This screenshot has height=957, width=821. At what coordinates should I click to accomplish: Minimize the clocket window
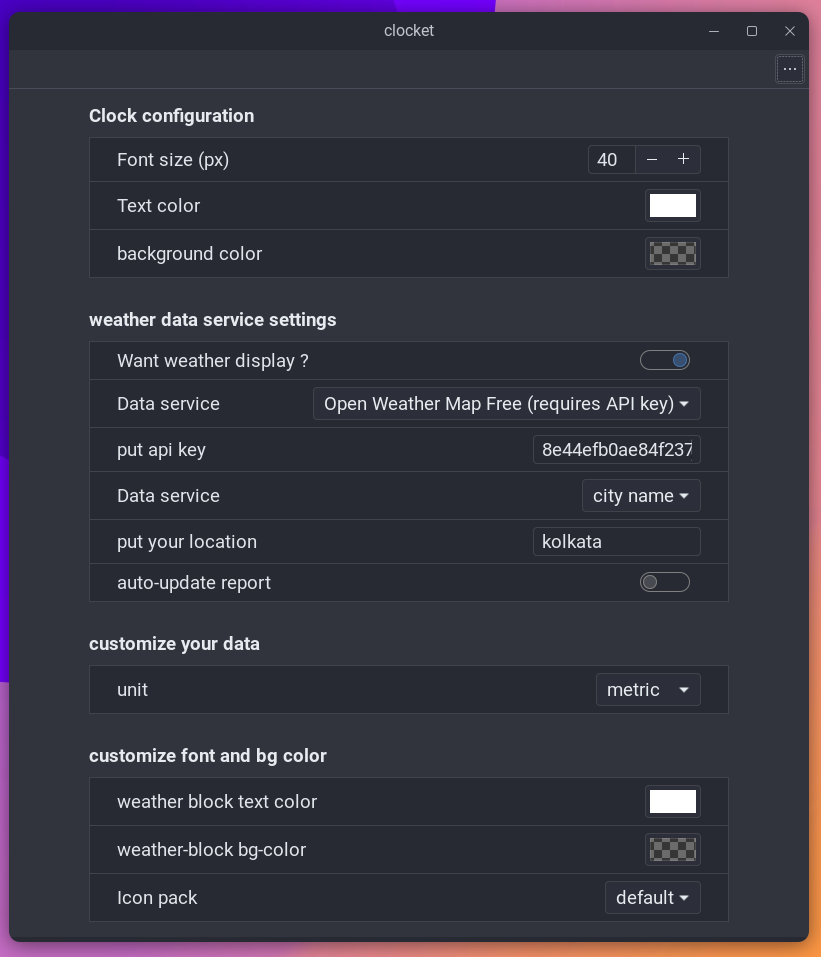pyautogui.click(x=714, y=31)
